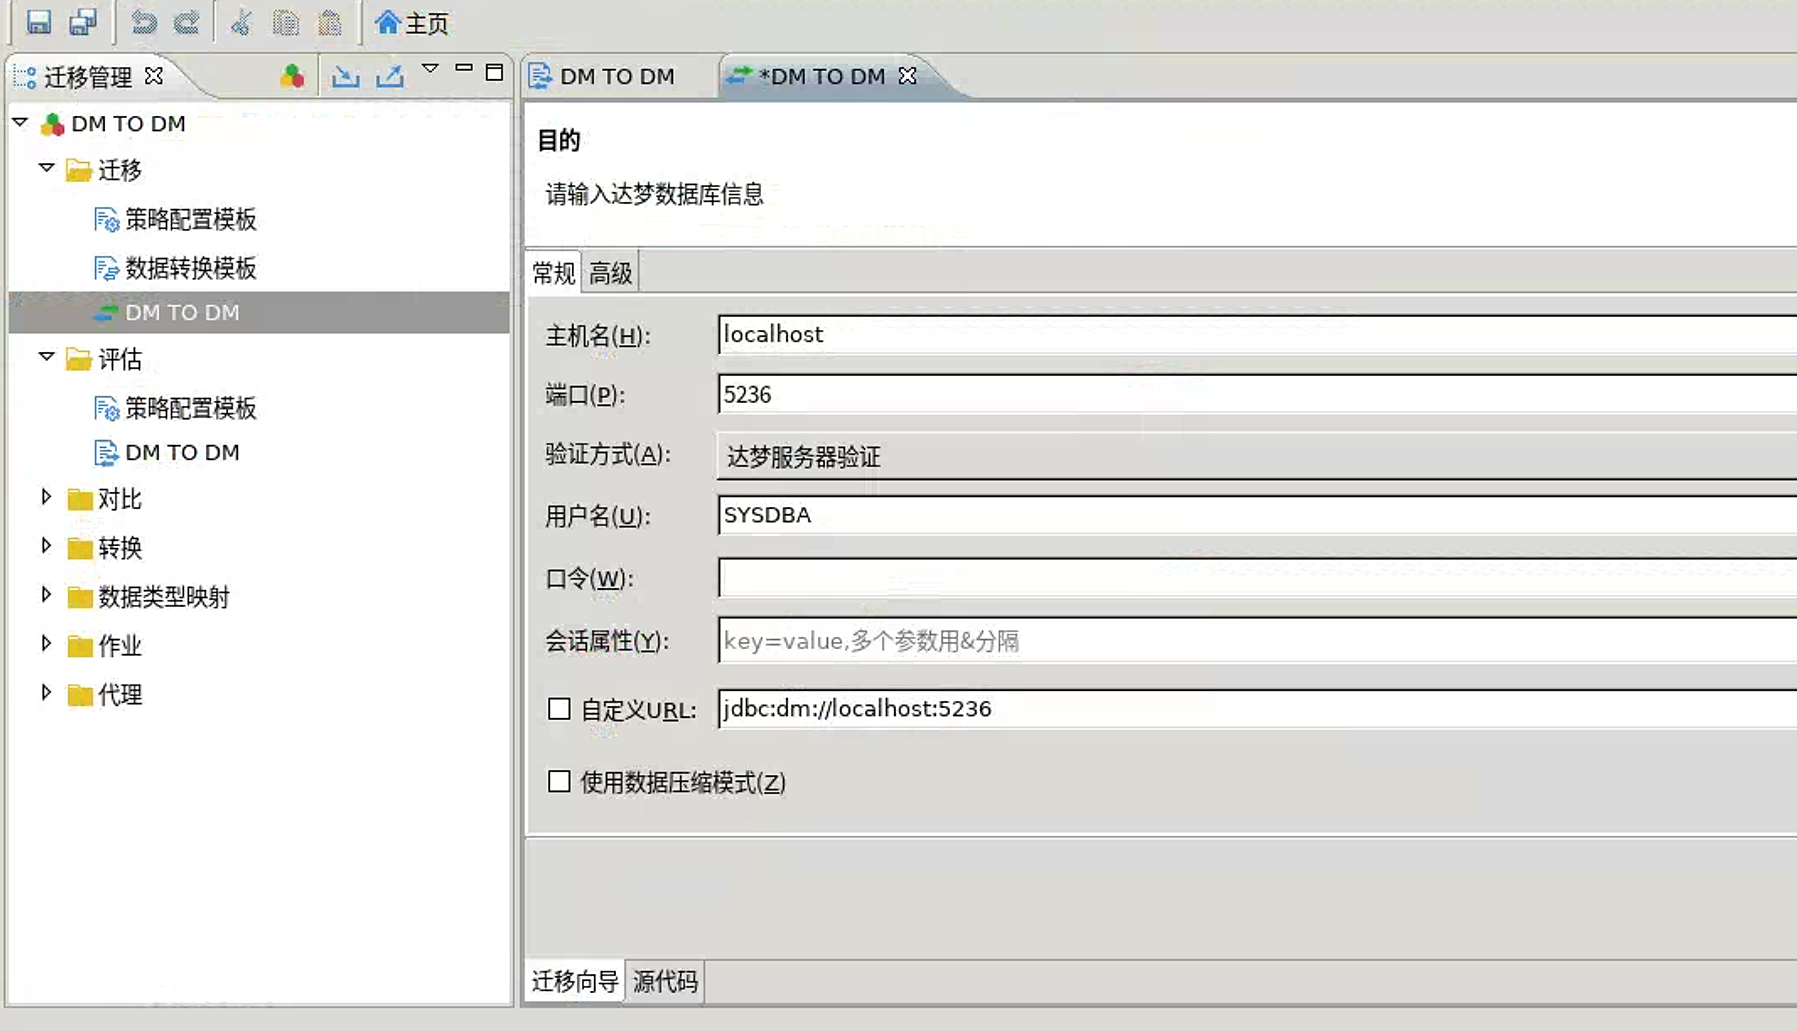This screenshot has width=1797, height=1031.
Task: Select DM TO DM migration item under 迁移
Action: click(182, 312)
